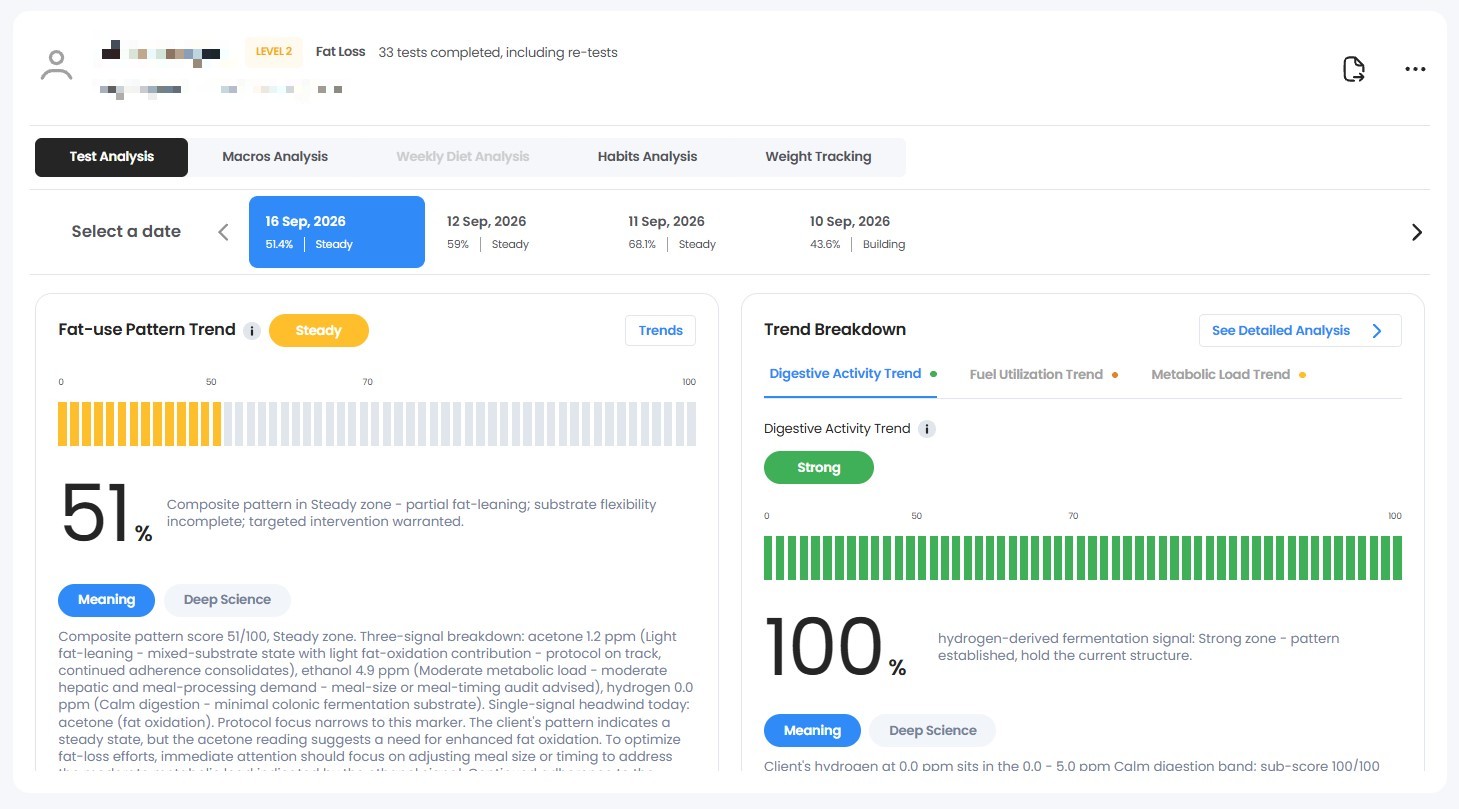Viewport: 1459px width, 809px height.
Task: Click the large 100% score value
Action: click(x=835, y=647)
